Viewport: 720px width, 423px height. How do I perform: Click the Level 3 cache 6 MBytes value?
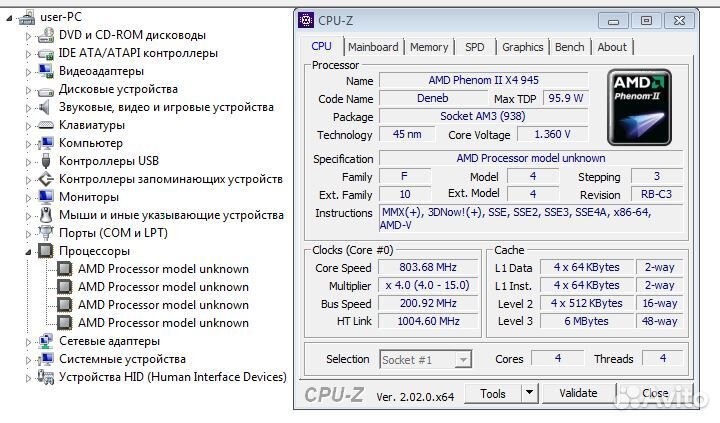tap(586, 321)
